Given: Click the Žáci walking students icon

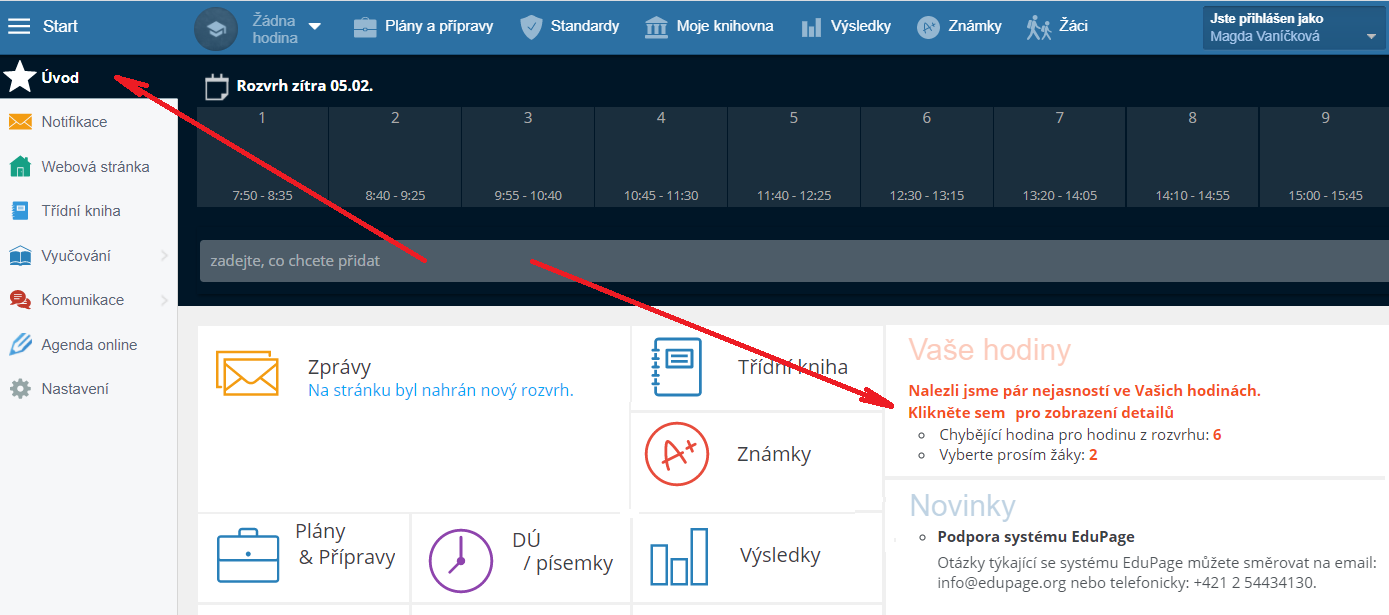Looking at the screenshot, I should click(1039, 27).
